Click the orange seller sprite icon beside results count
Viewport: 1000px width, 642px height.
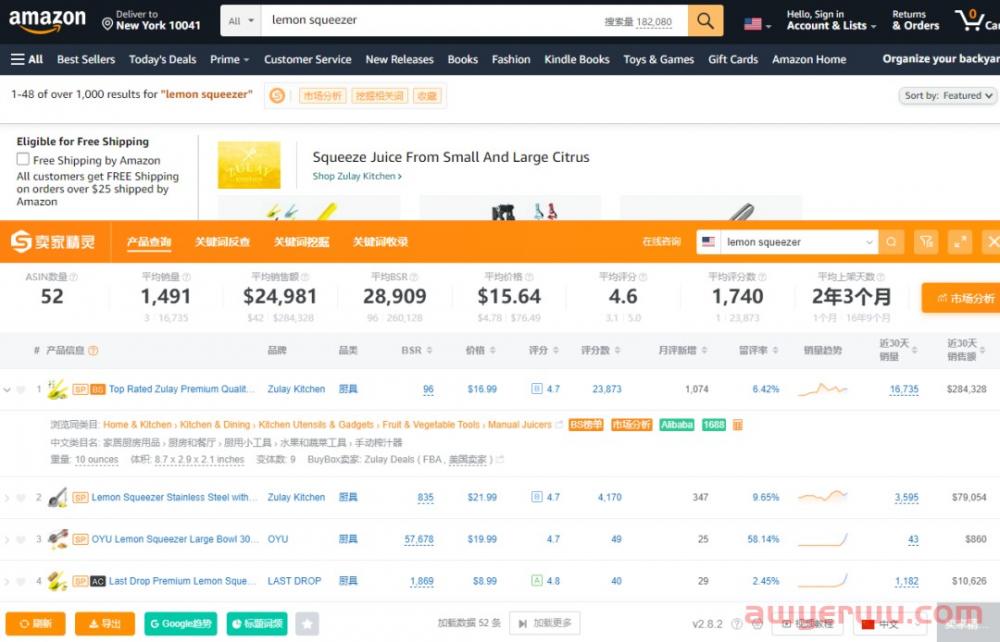277,96
